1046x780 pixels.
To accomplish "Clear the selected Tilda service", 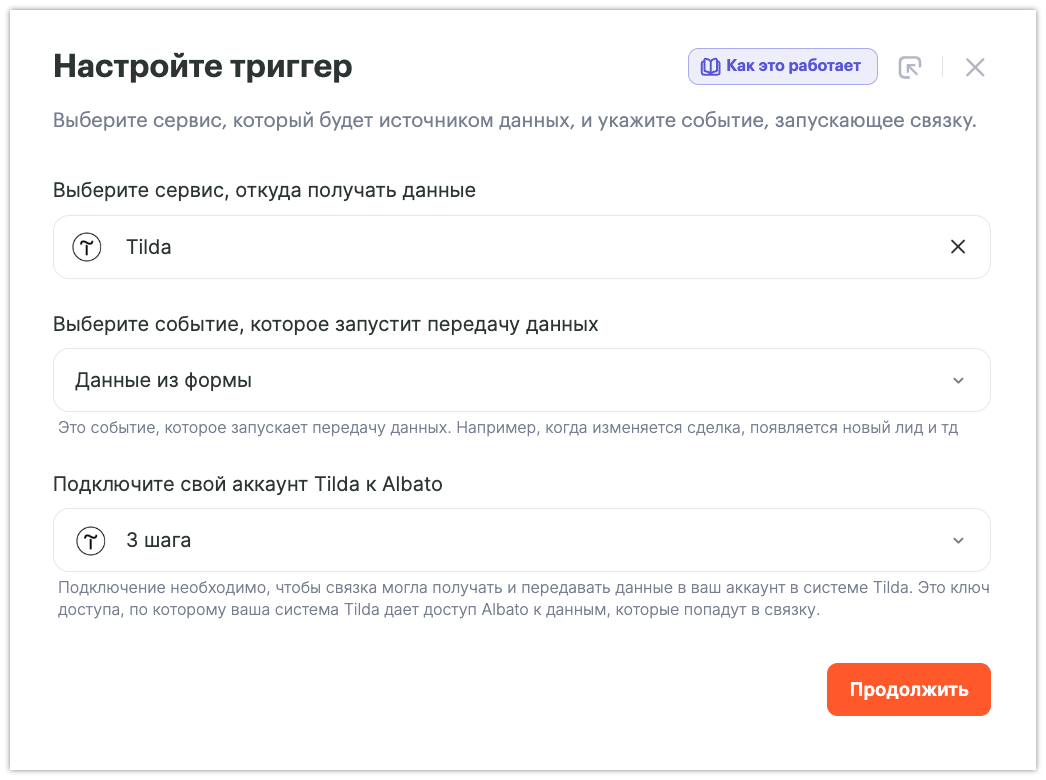I will pos(957,247).
